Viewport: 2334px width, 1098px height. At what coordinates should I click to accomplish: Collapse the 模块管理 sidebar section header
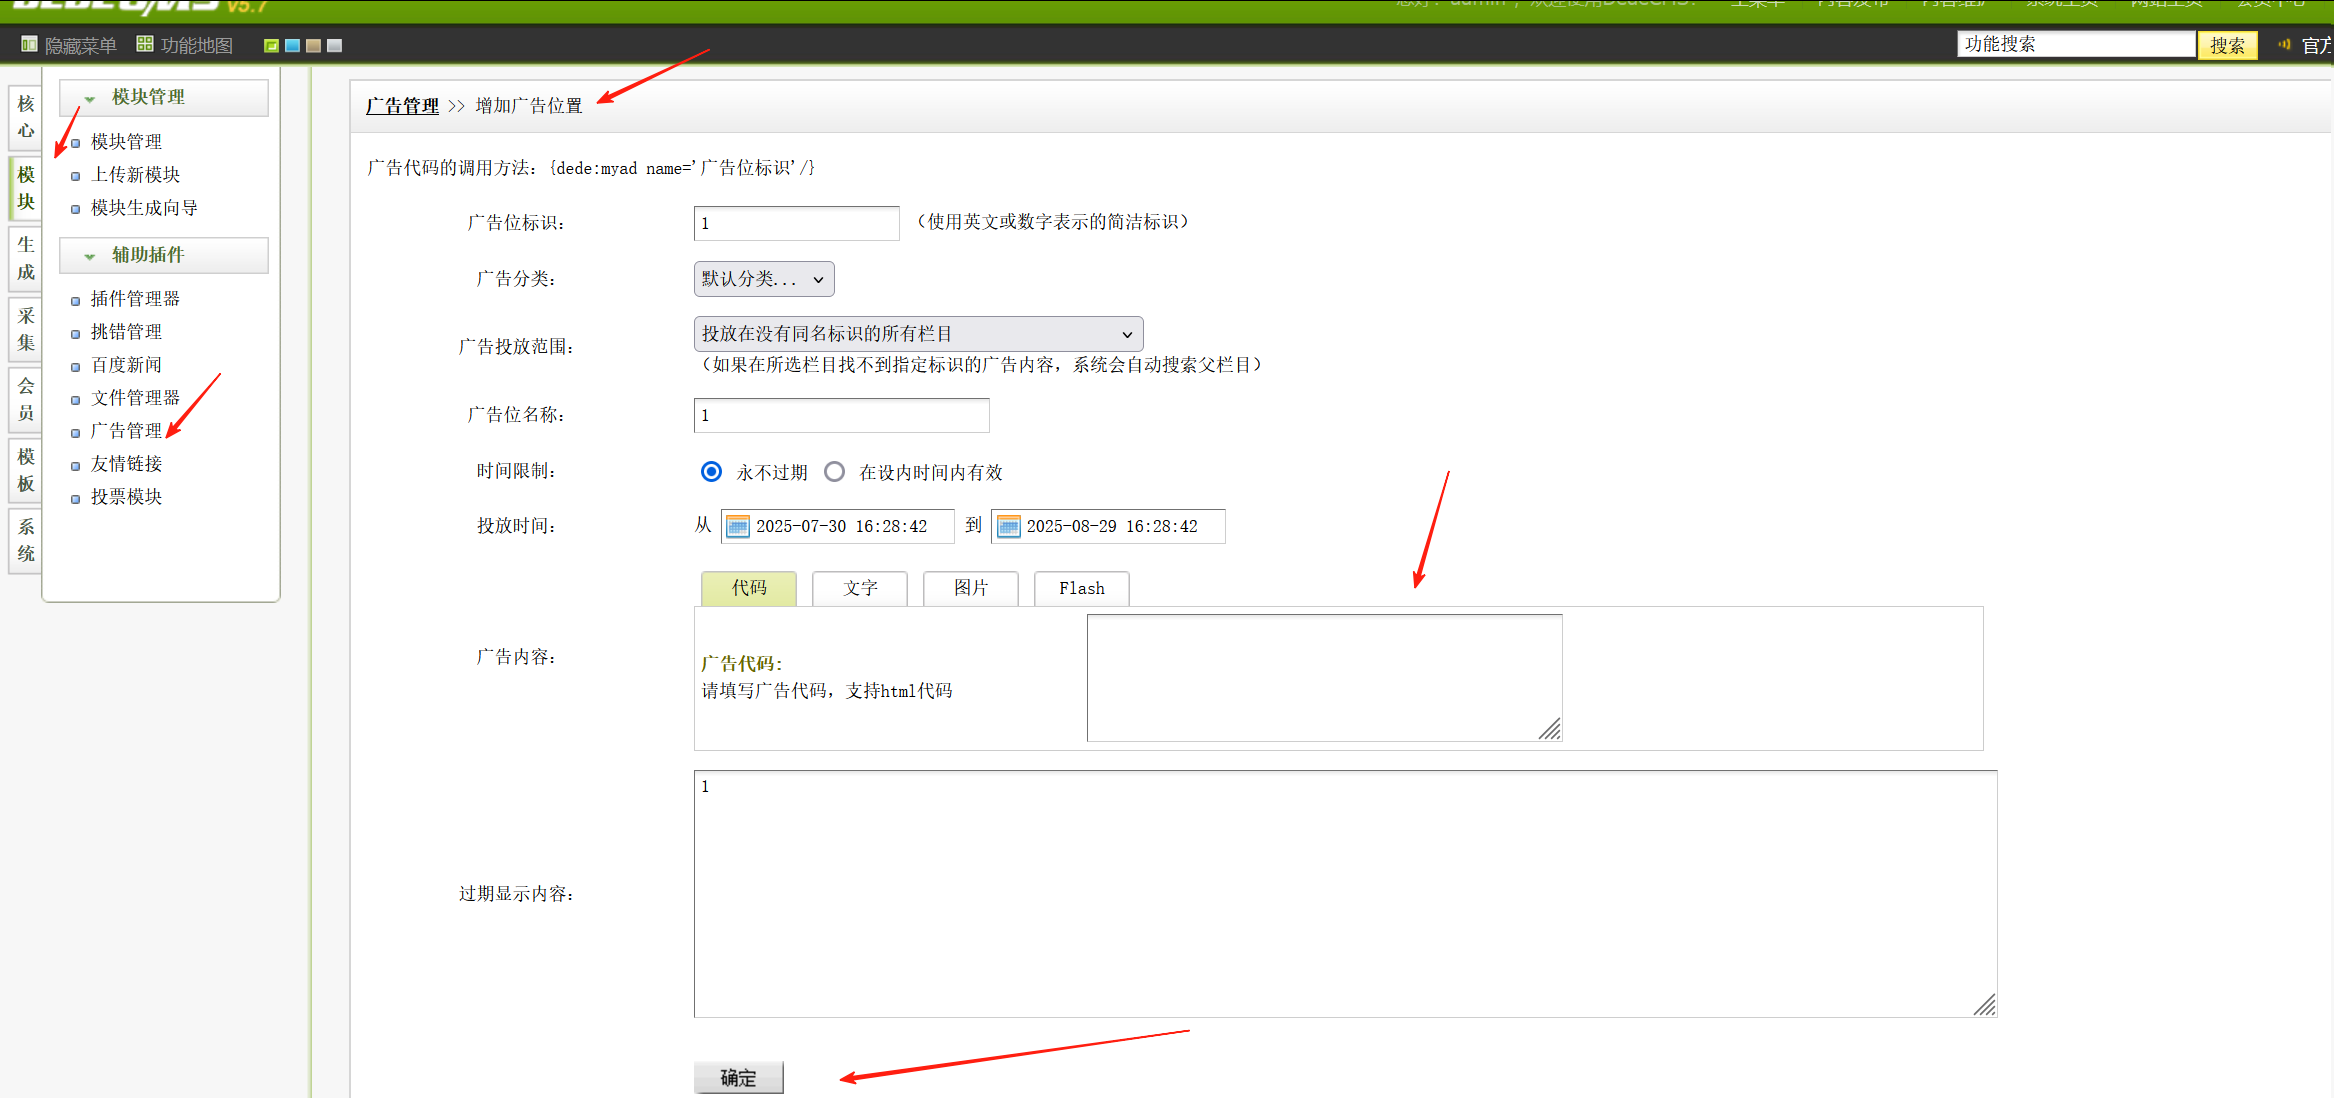click(164, 97)
